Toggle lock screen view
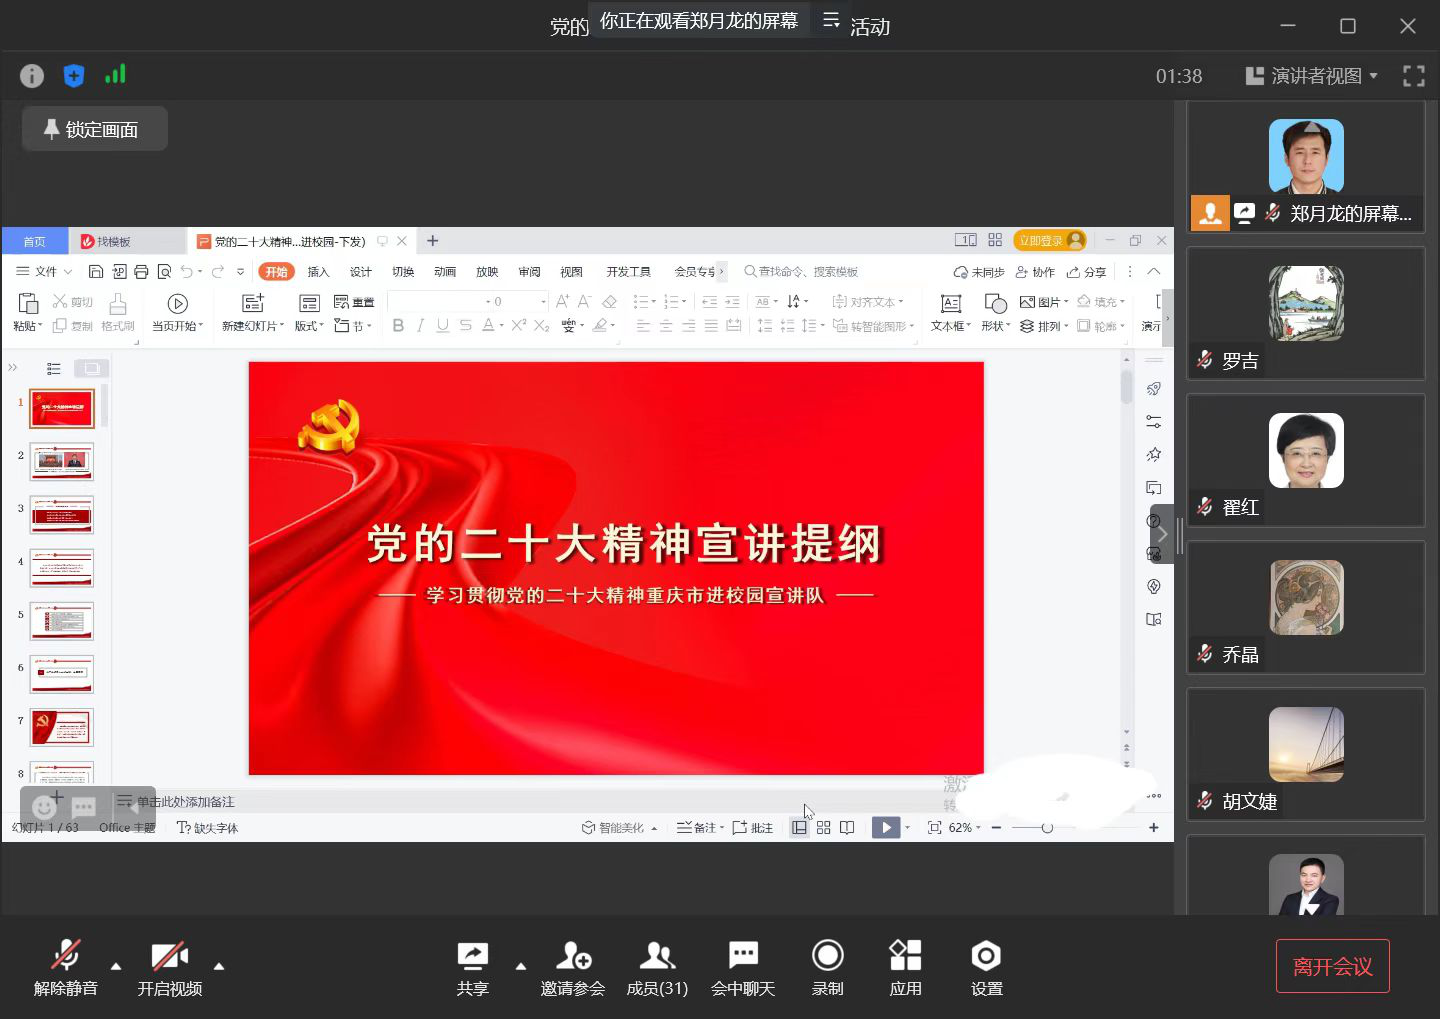 pos(94,130)
